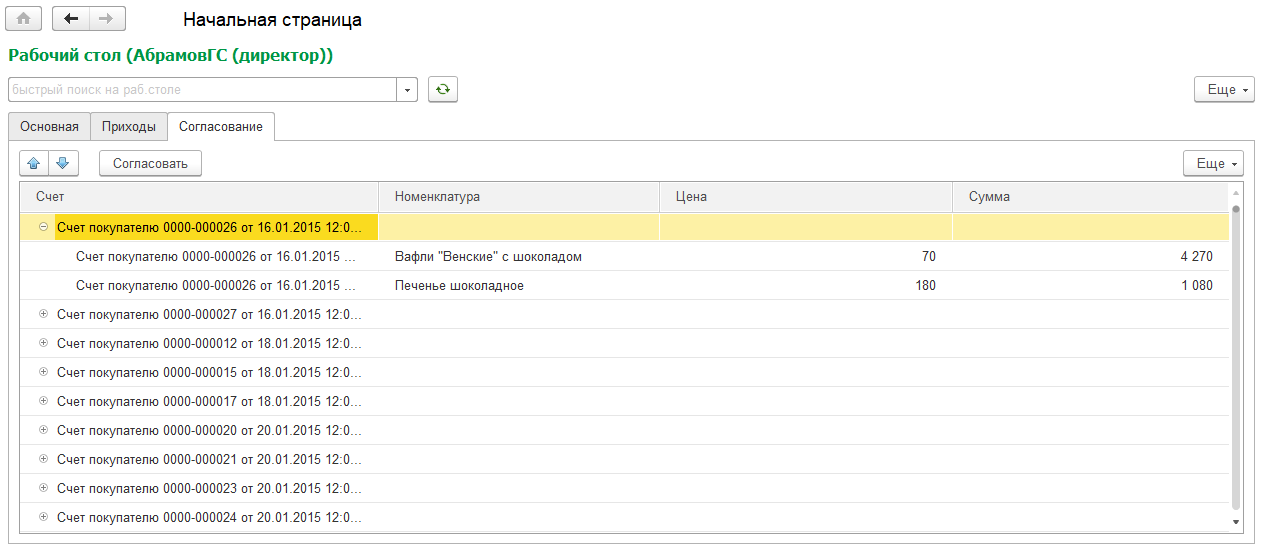Expand invoice 0000-000012 row
This screenshot has height=549, width=1261.
(43, 343)
